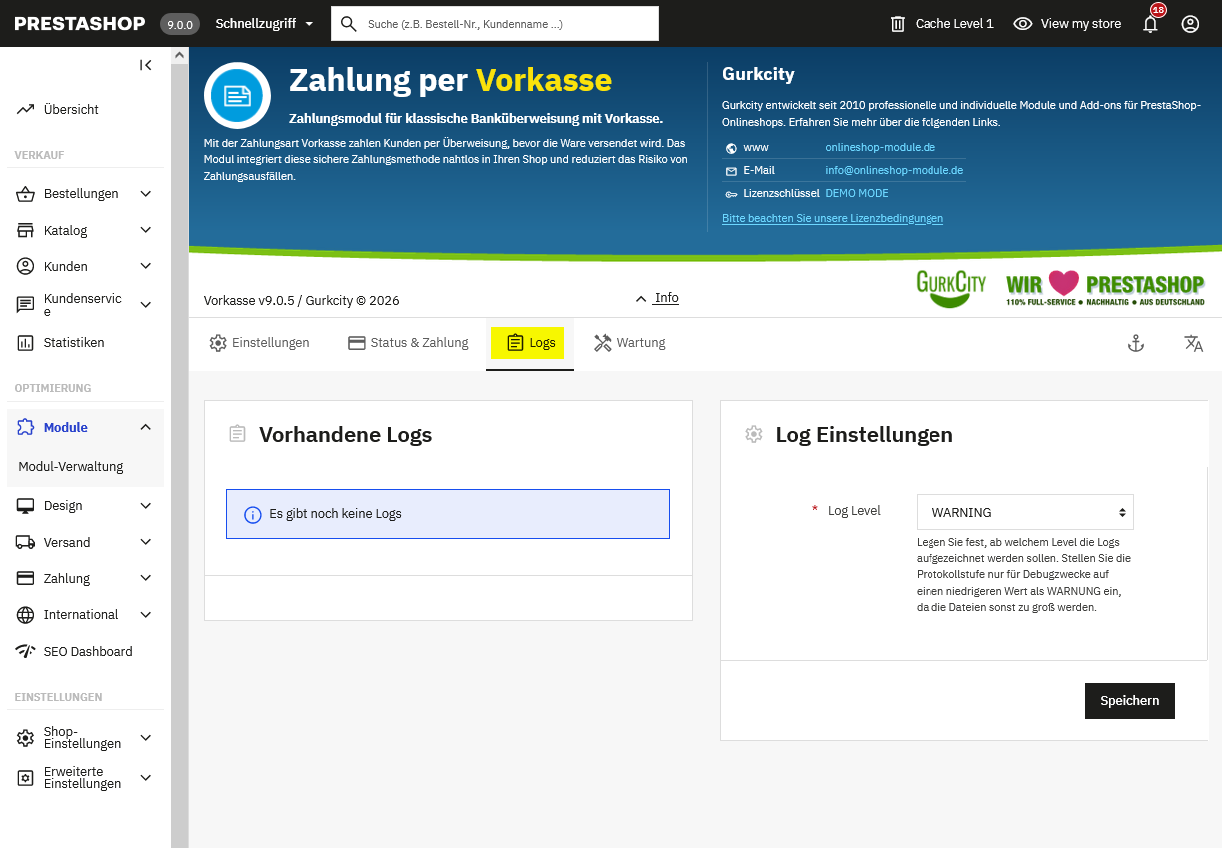Click the Kundenservice chat icon
The height and width of the screenshot is (848, 1223).
click(x=26, y=304)
